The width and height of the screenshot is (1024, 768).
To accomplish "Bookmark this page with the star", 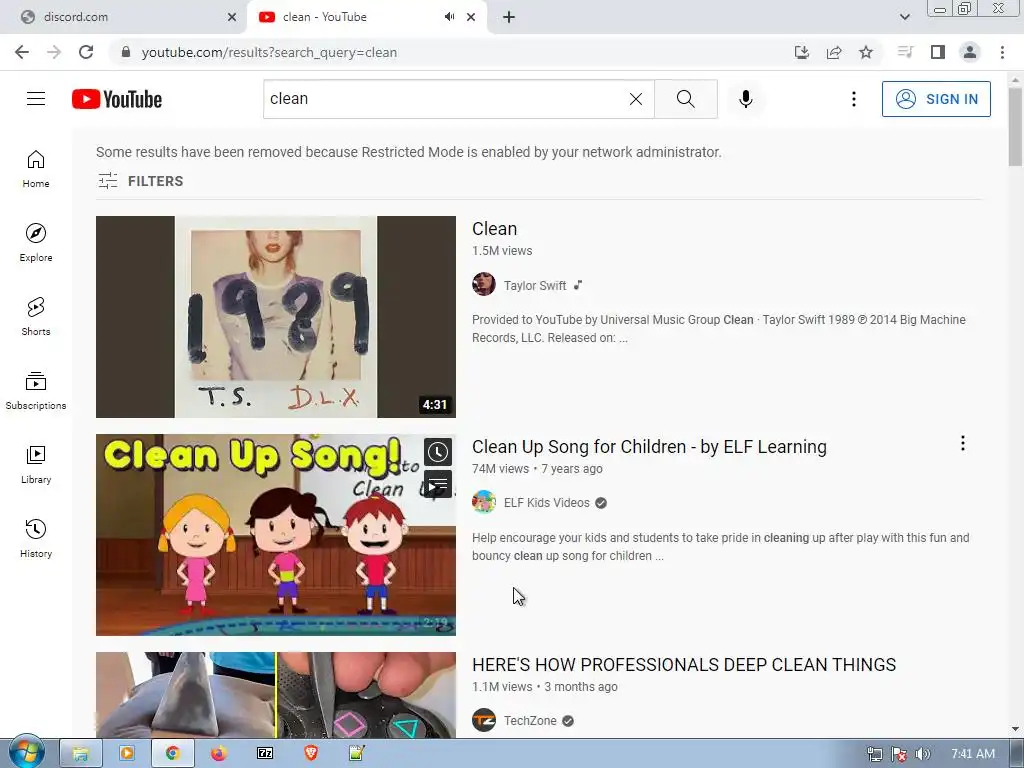I will click(x=866, y=52).
